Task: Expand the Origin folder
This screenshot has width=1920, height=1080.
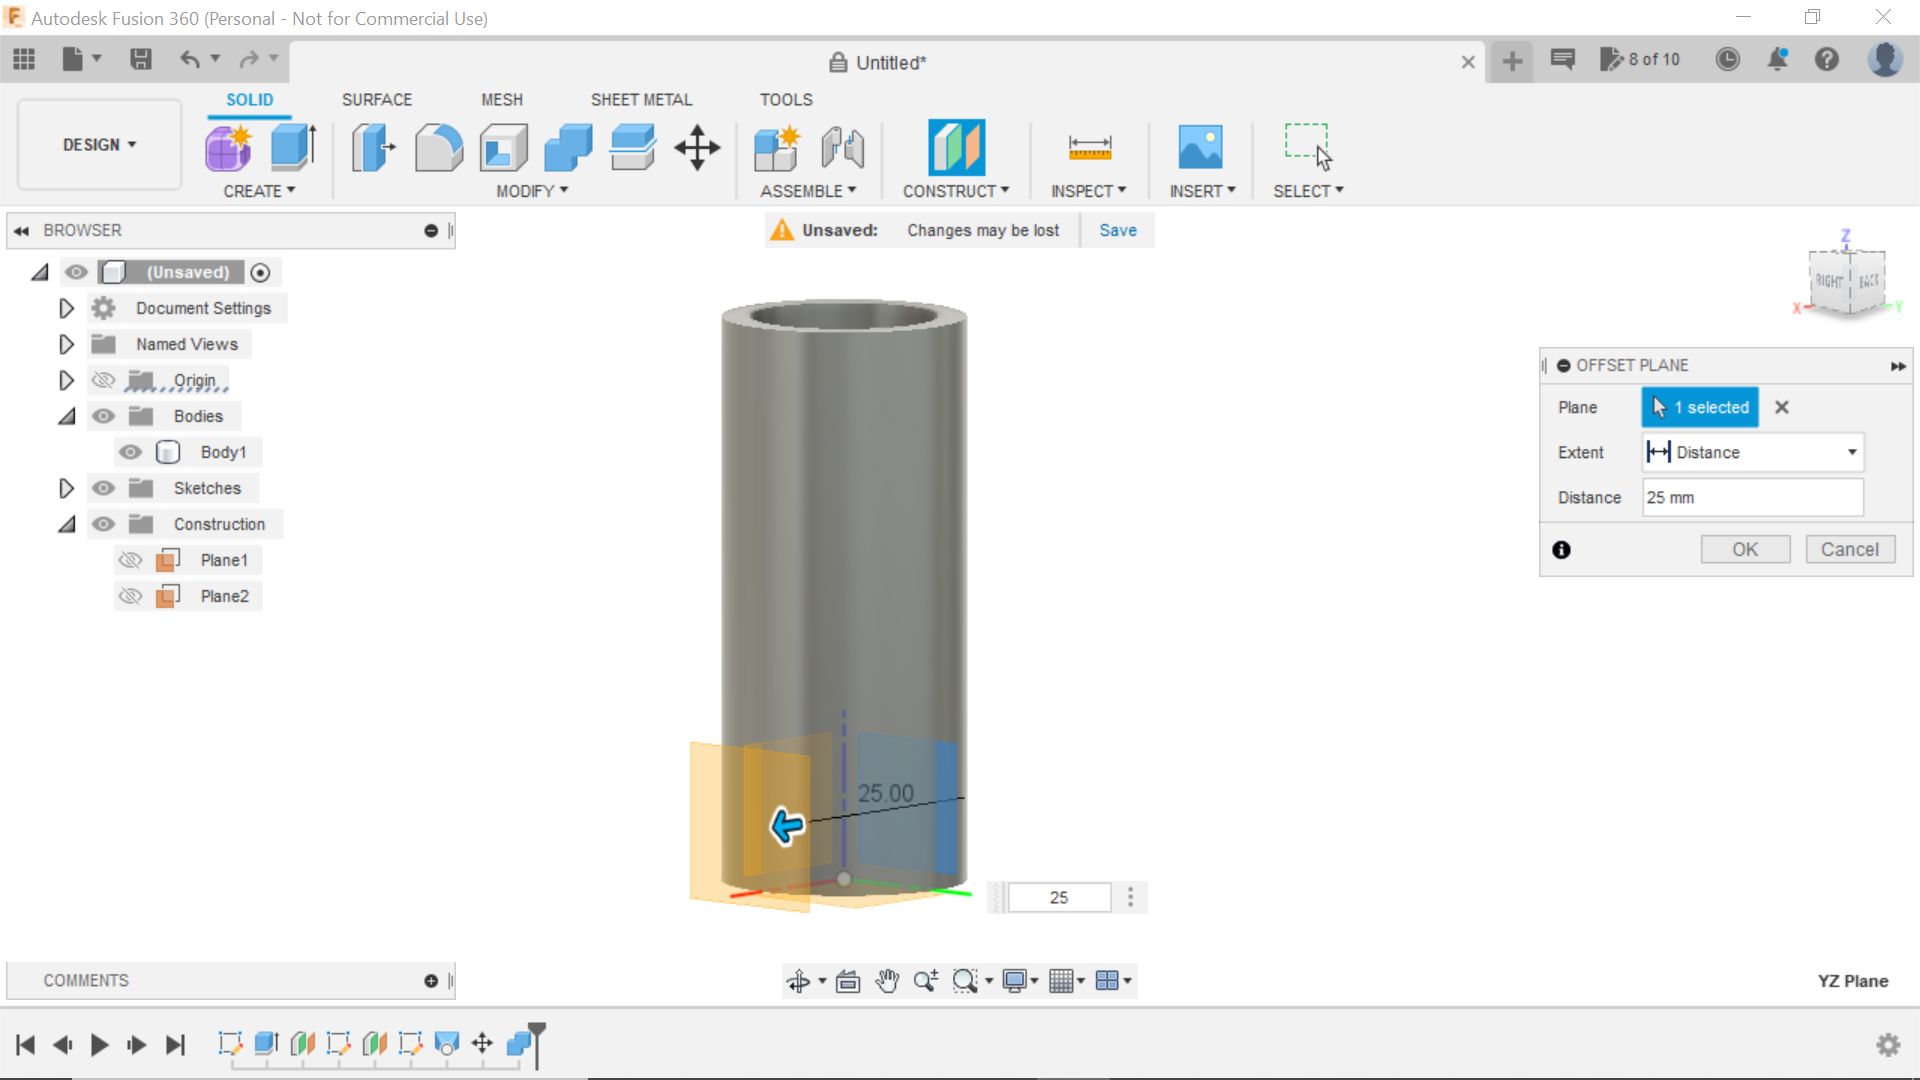Action: pyautogui.click(x=66, y=380)
